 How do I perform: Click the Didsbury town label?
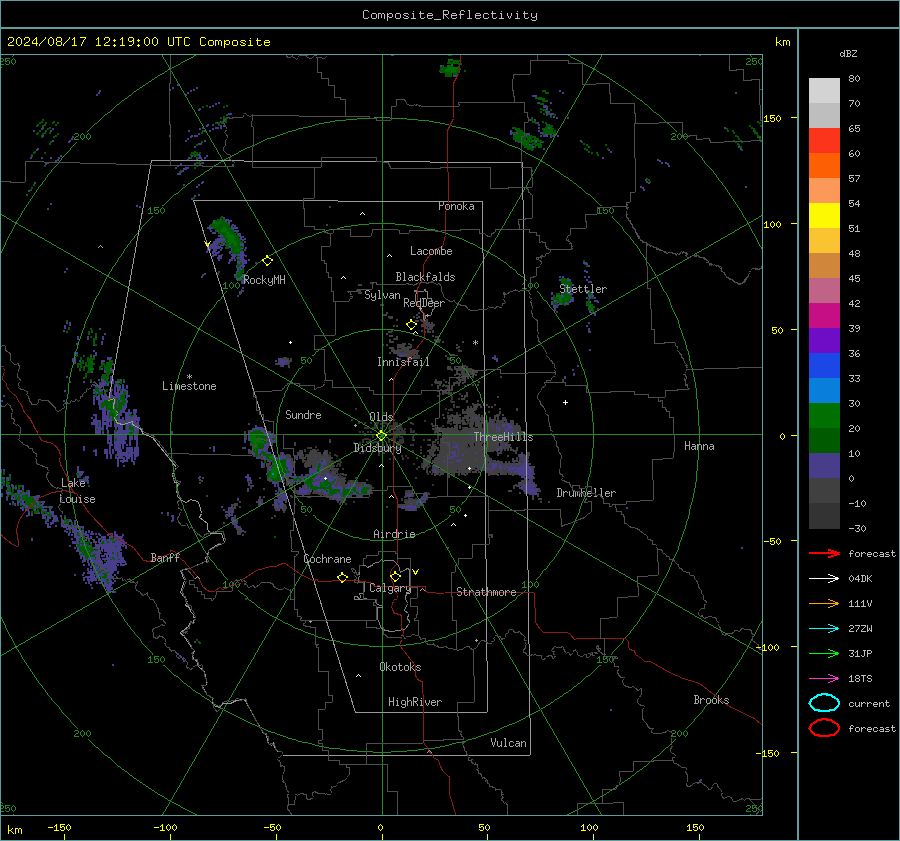pos(377,448)
